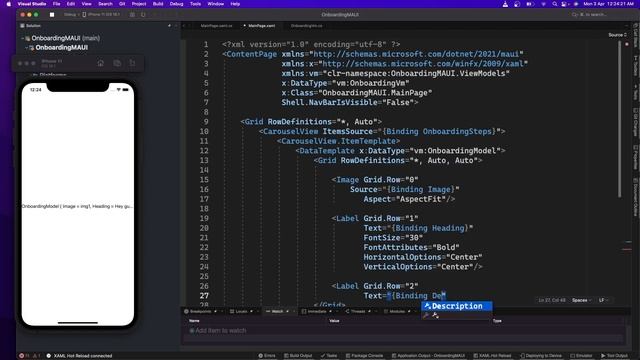This screenshot has height=360, width=640.
Task: Open the Build menu
Action: [x=158, y=4]
